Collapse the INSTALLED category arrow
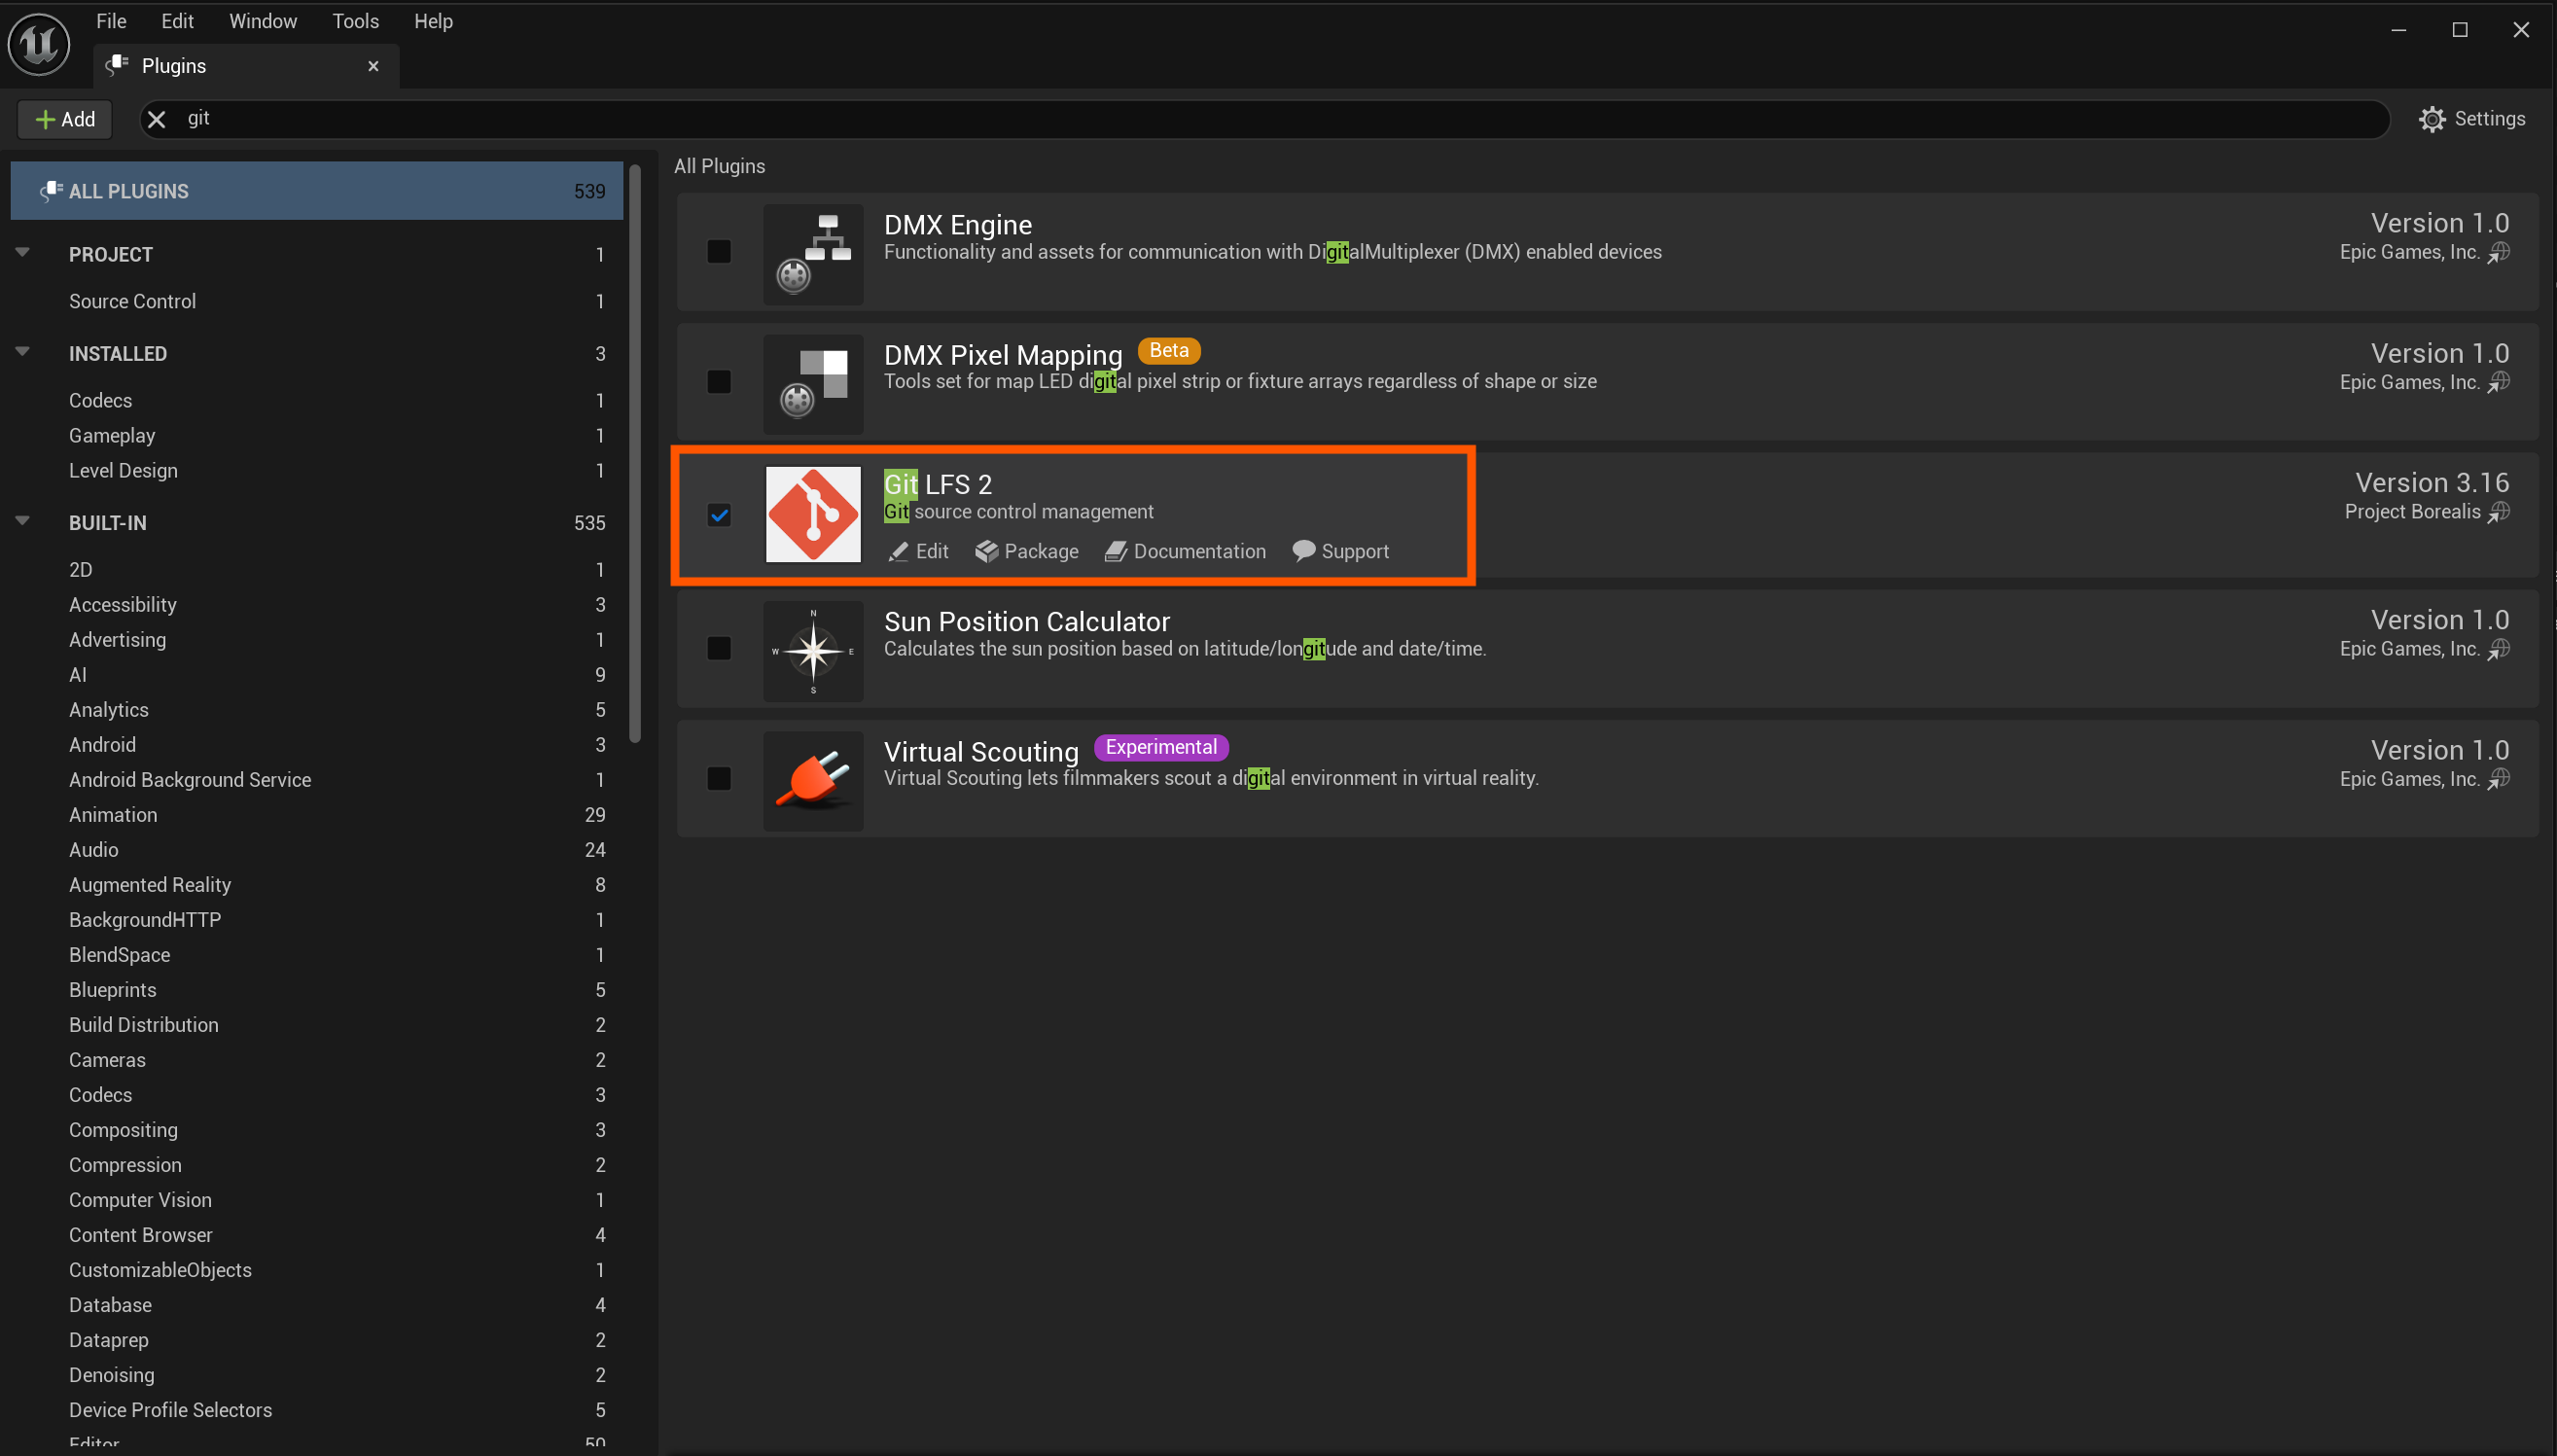The height and width of the screenshot is (1456, 2557). click(22, 351)
